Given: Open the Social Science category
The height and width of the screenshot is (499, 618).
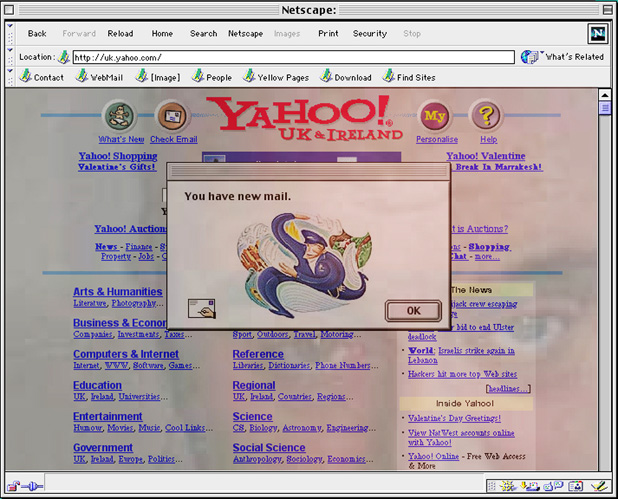Looking at the screenshot, I should [269, 447].
